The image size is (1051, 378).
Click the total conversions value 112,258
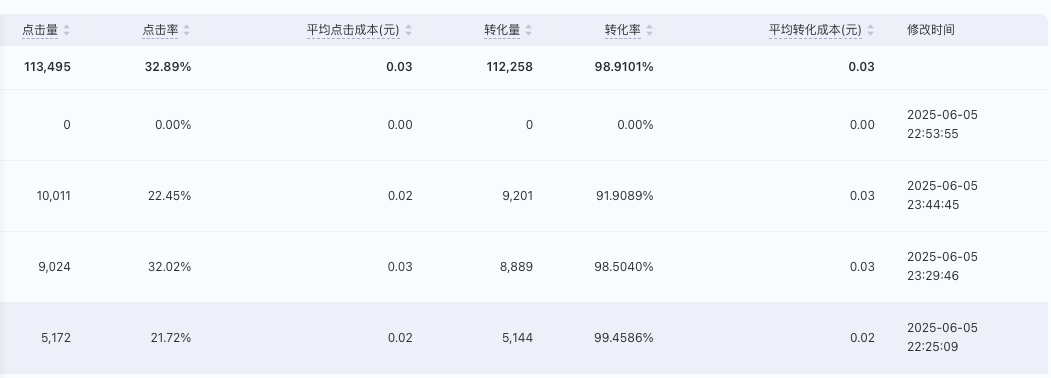509,67
